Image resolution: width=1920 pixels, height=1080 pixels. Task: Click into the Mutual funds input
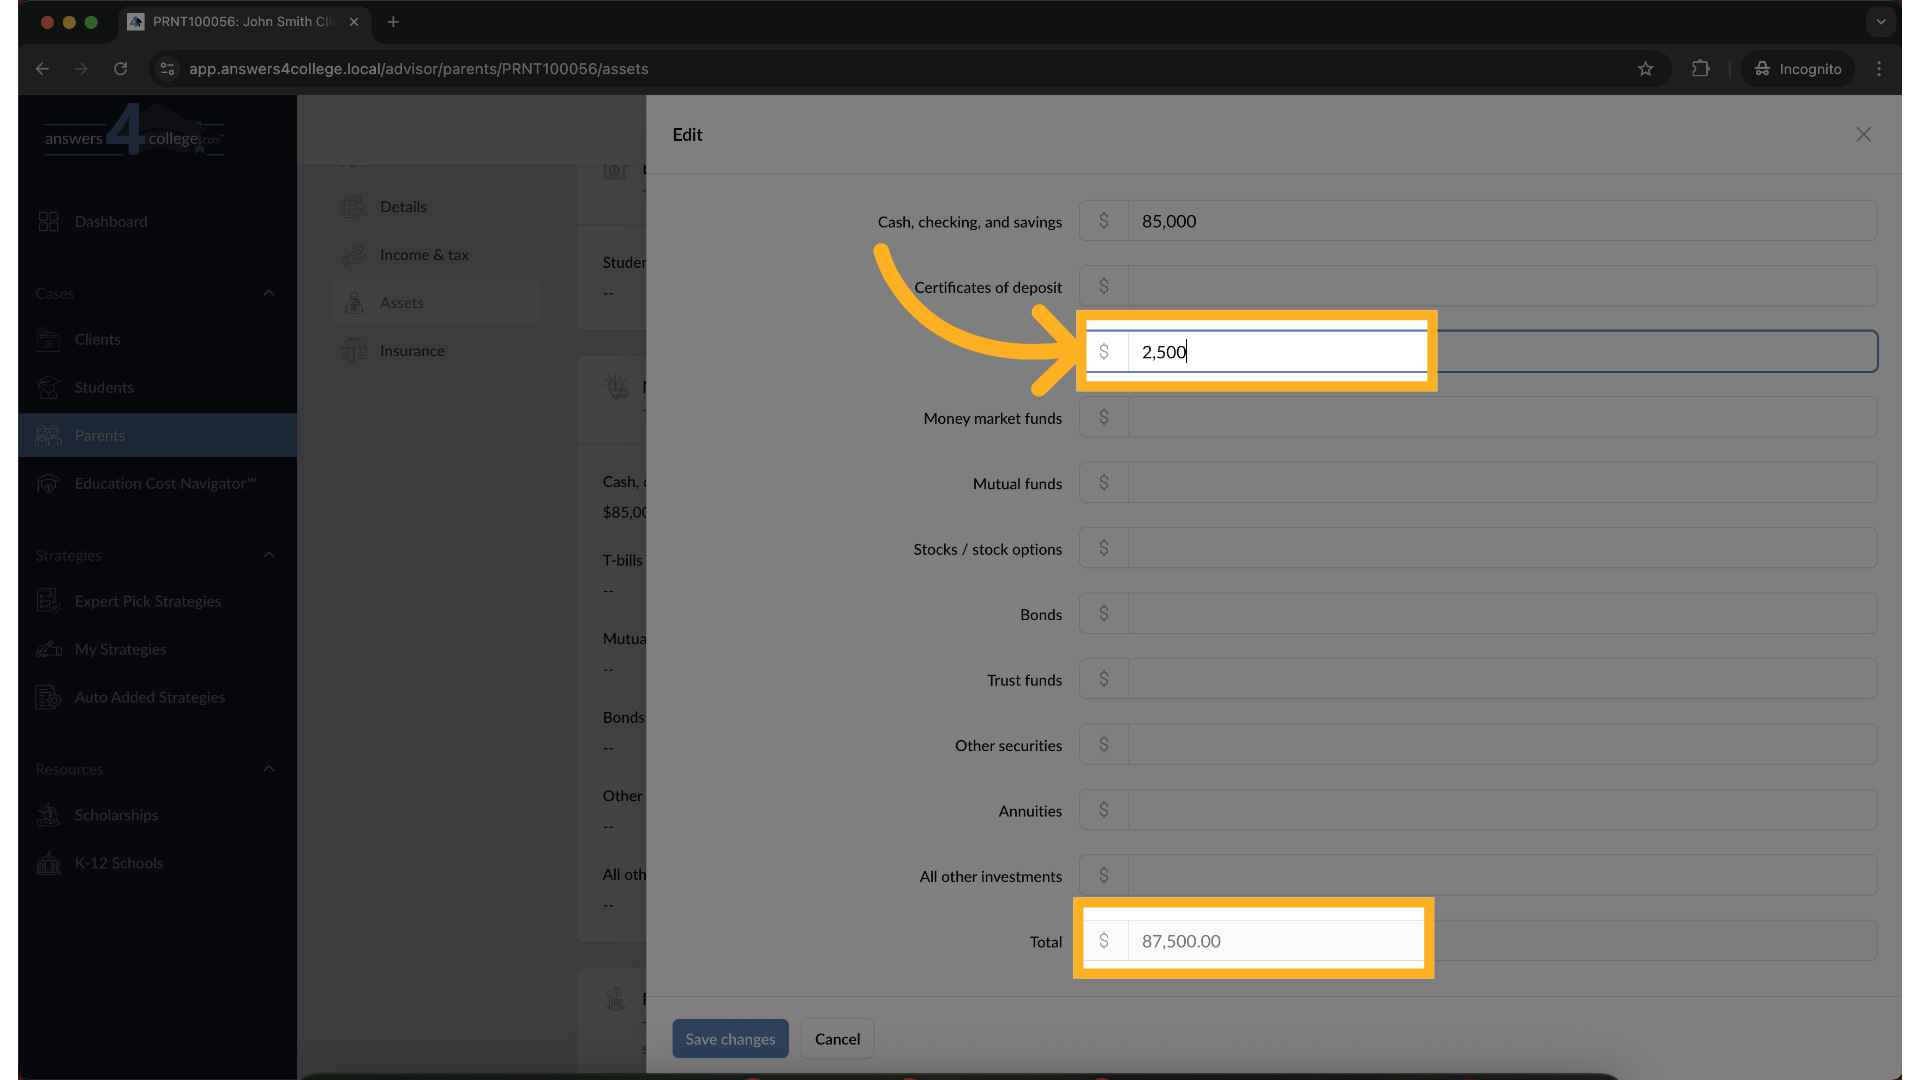(x=1500, y=483)
